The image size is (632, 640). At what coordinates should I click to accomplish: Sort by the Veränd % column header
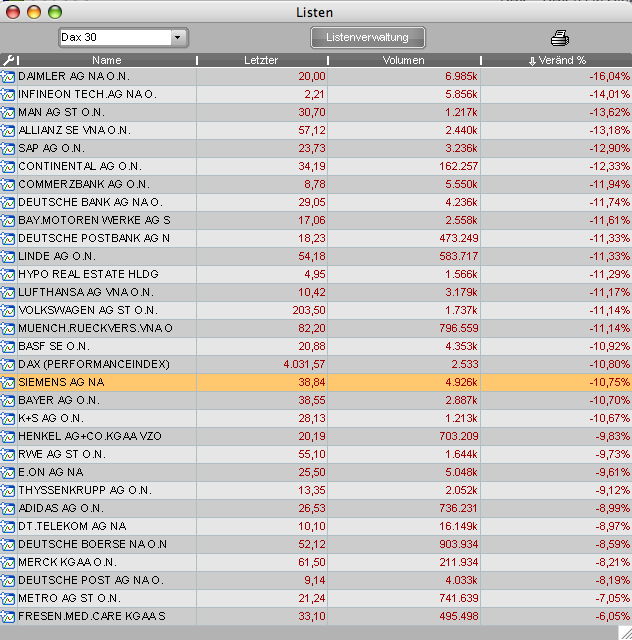[x=557, y=60]
